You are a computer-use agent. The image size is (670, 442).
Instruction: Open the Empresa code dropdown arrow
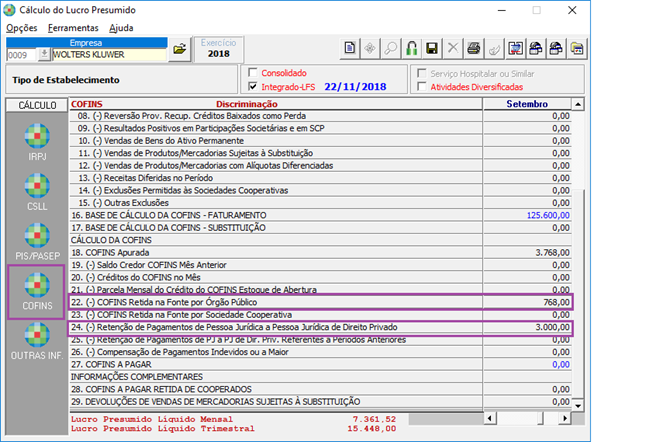(x=44, y=54)
